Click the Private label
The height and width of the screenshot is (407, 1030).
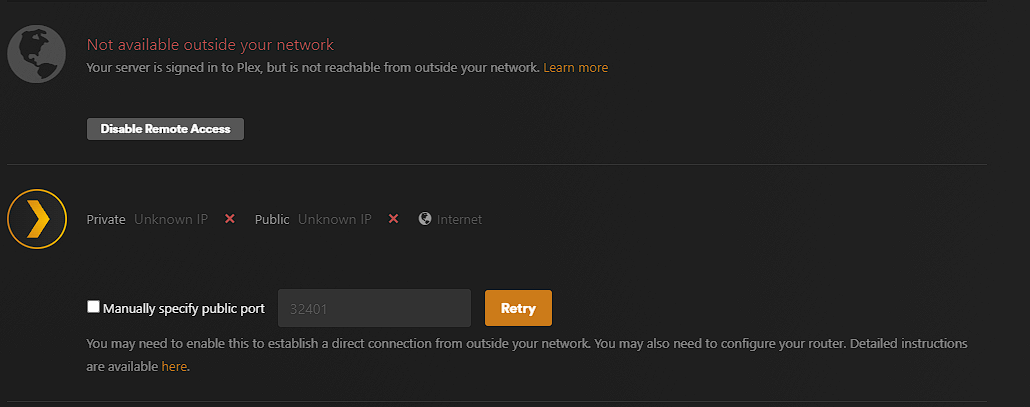106,219
